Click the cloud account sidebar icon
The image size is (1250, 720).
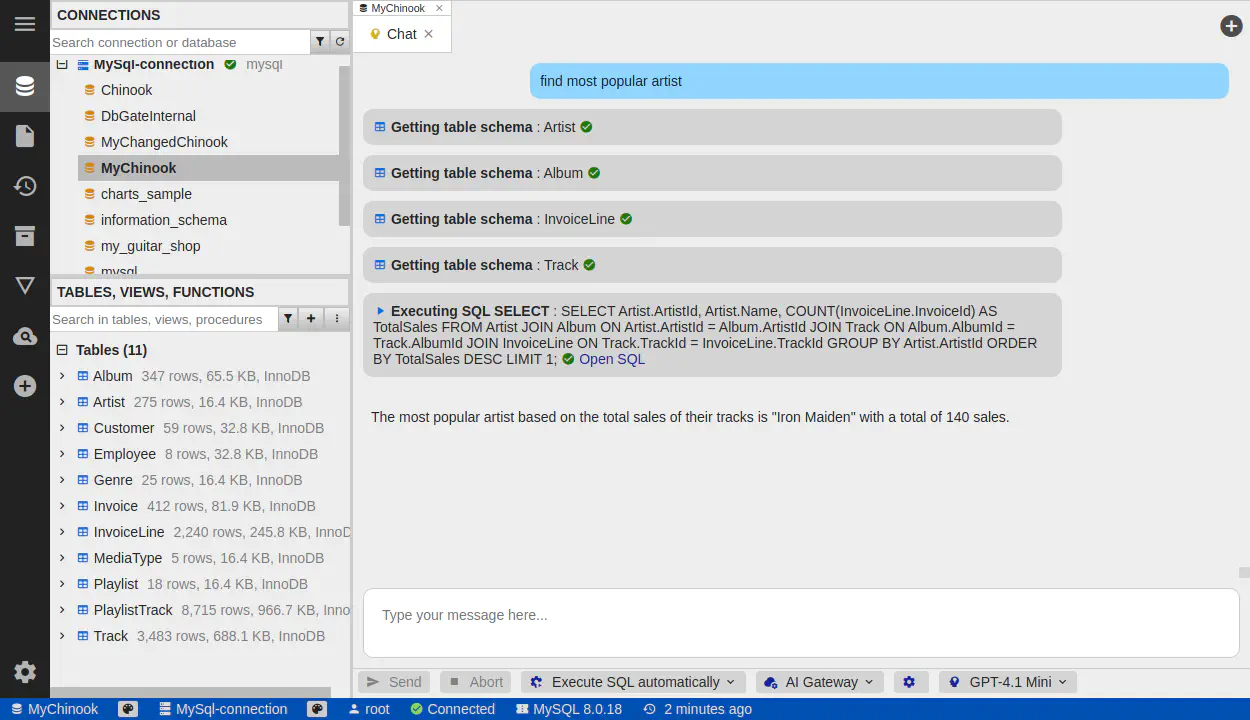(25, 337)
